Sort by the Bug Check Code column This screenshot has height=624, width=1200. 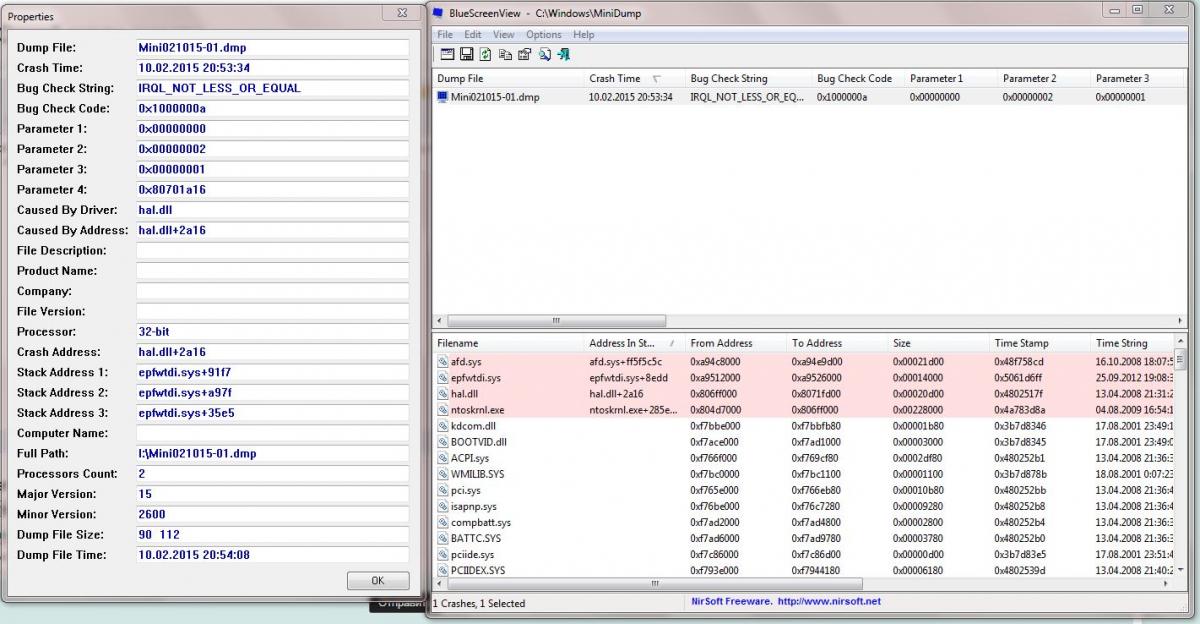pos(853,78)
